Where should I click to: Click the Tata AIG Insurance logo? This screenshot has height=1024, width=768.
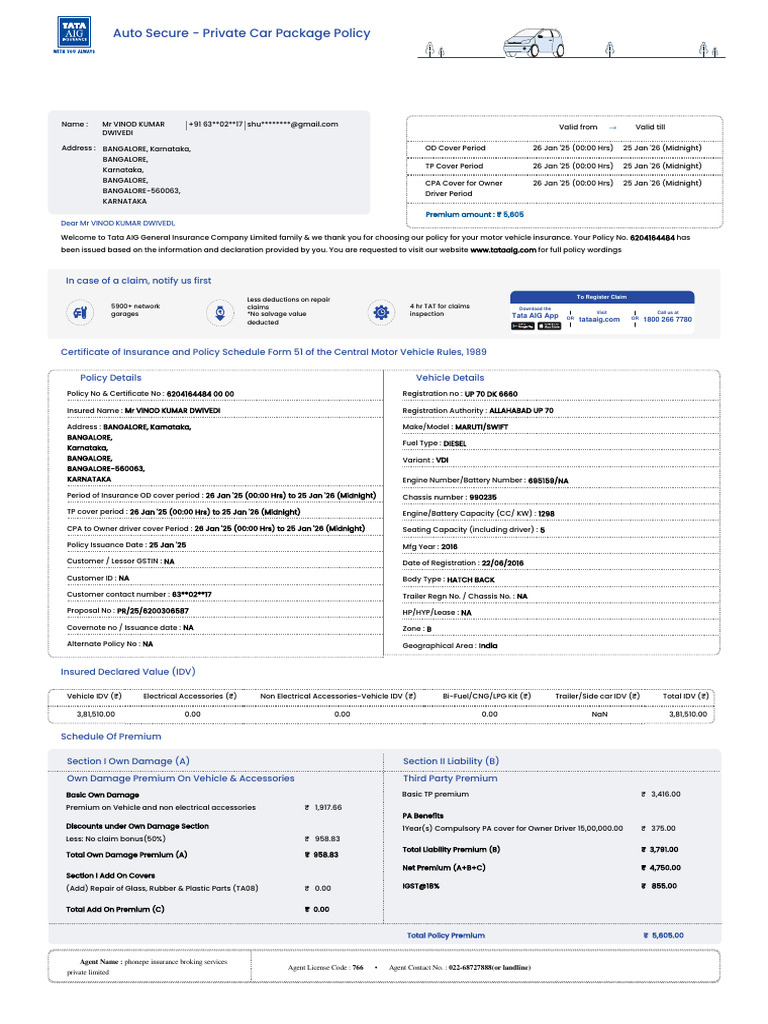[74, 35]
